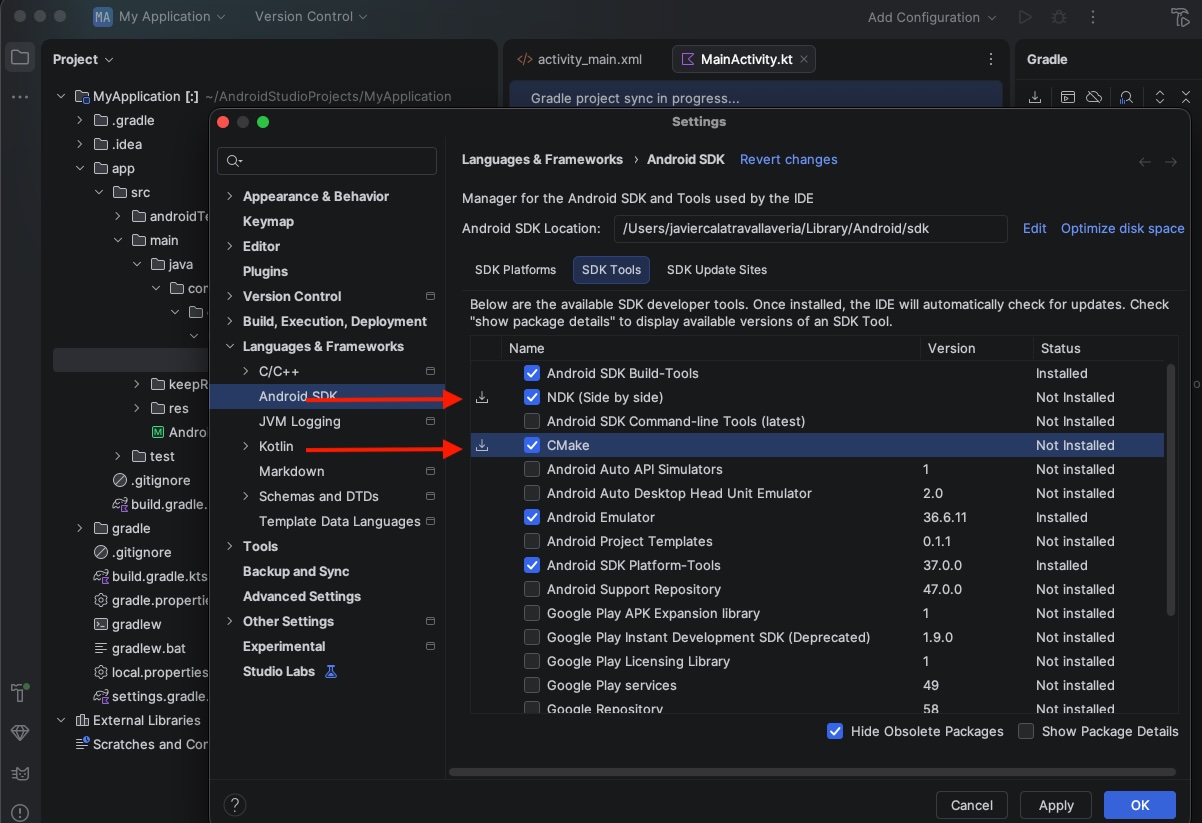Click the Collapse All icon in the Gradle panel
This screenshot has height=823, width=1202.
[1186, 97]
